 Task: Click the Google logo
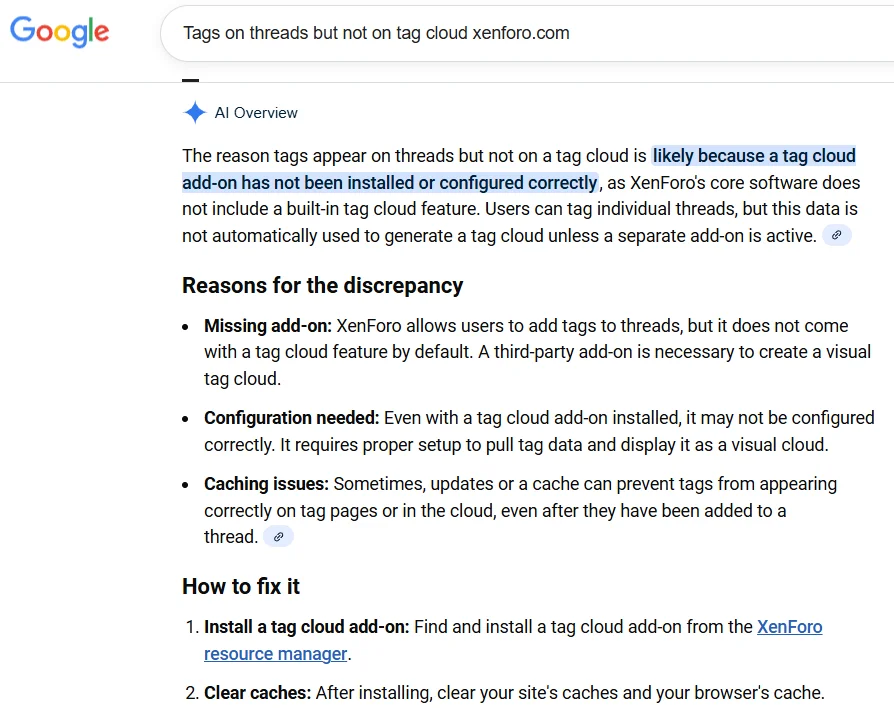point(59,32)
